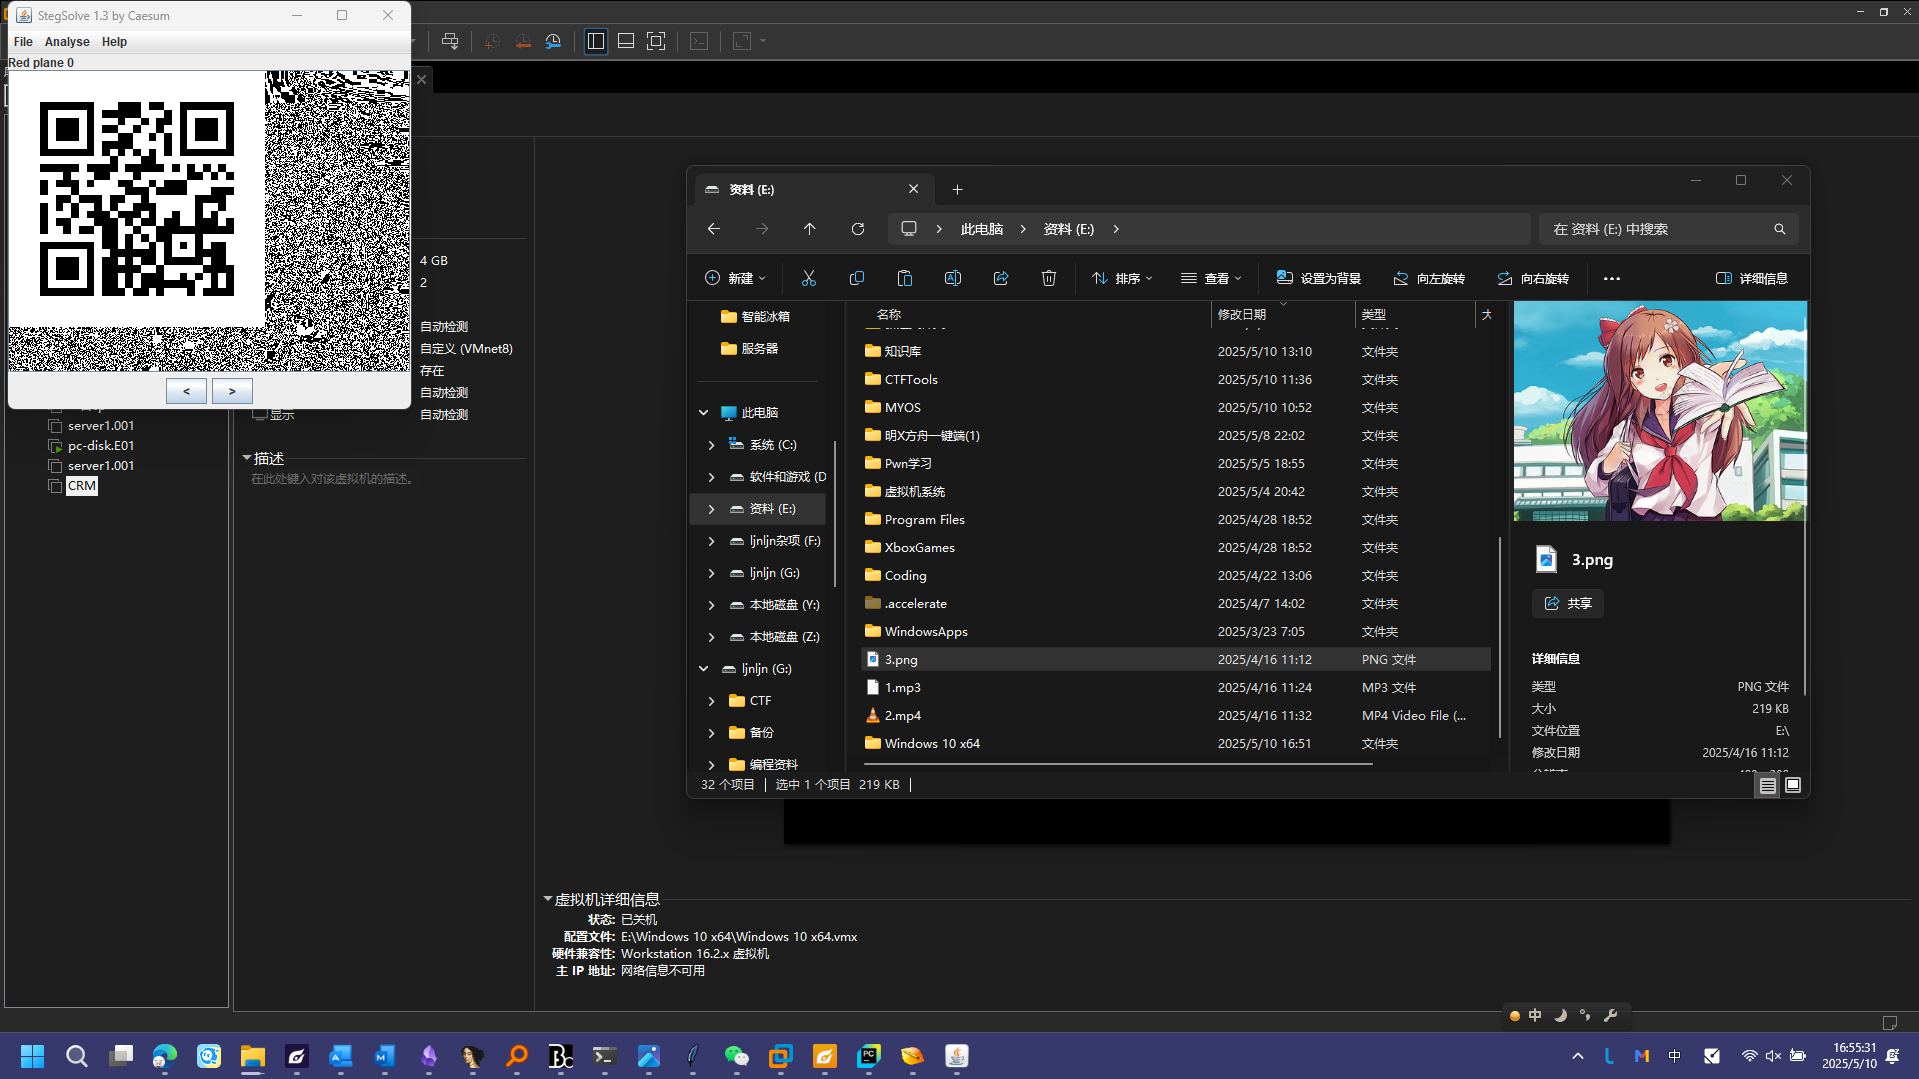Viewport: 1919px width, 1079px height.
Task: Toggle the 详细信息 details pane
Action: (1752, 278)
